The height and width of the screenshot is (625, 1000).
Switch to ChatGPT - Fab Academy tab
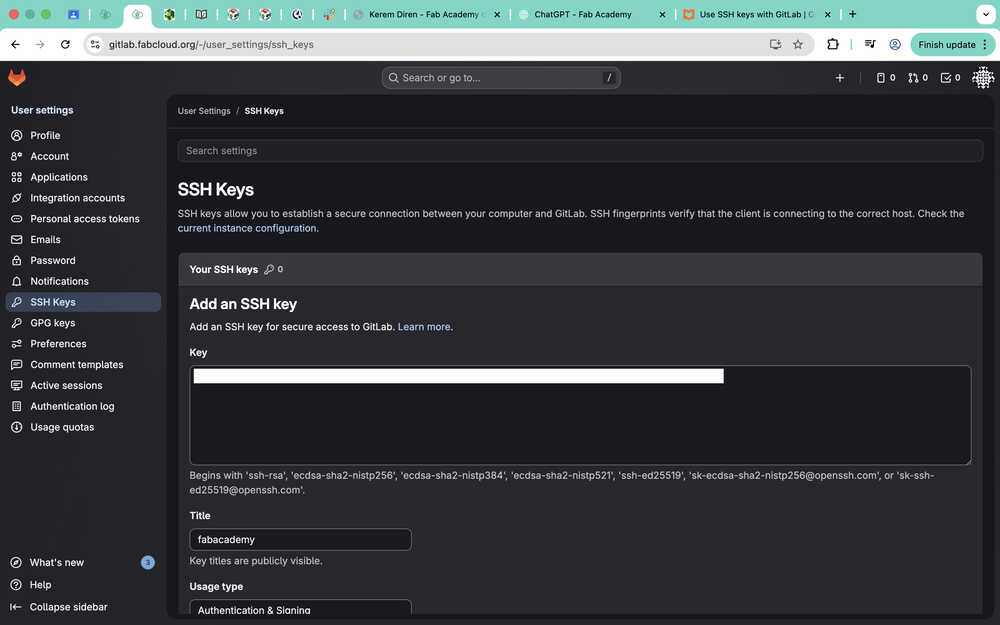(x=582, y=15)
